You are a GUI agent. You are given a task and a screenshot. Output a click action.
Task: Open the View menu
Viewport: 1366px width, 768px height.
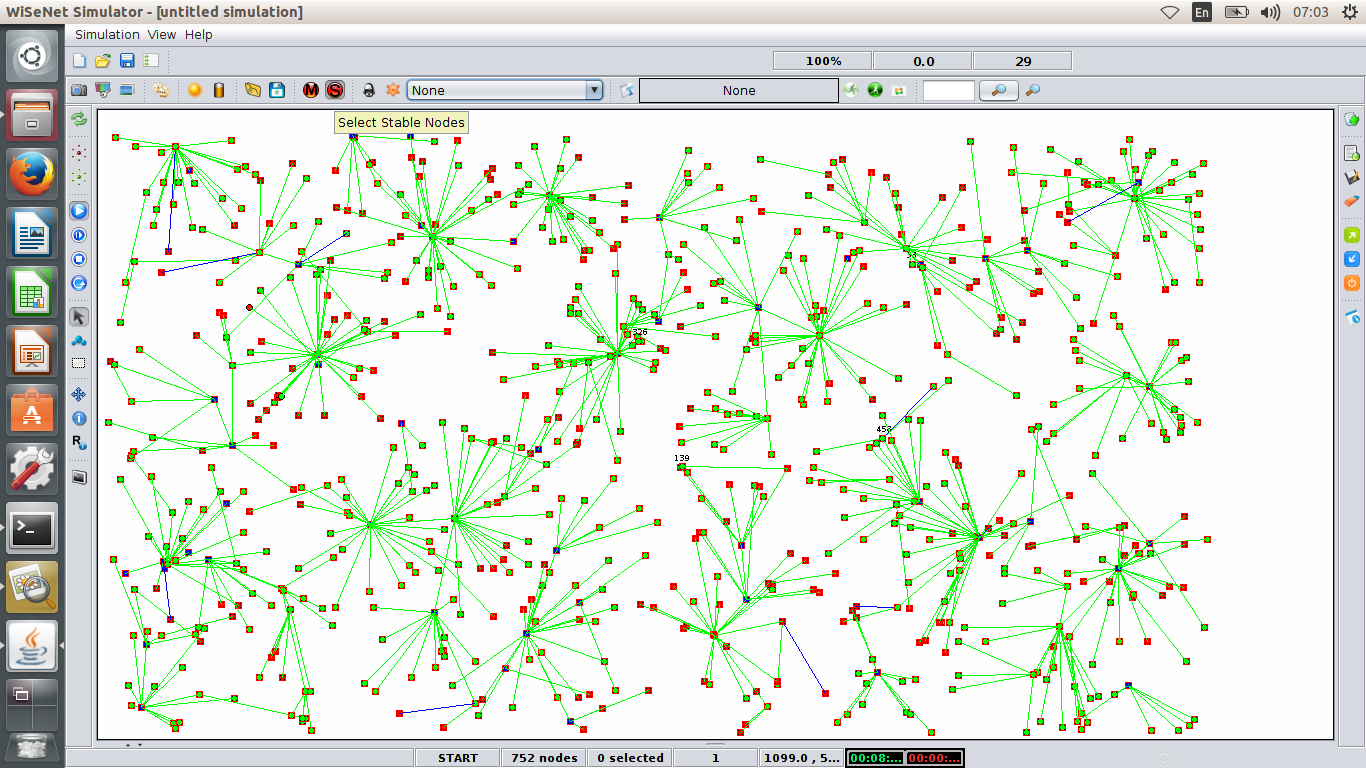(162, 34)
